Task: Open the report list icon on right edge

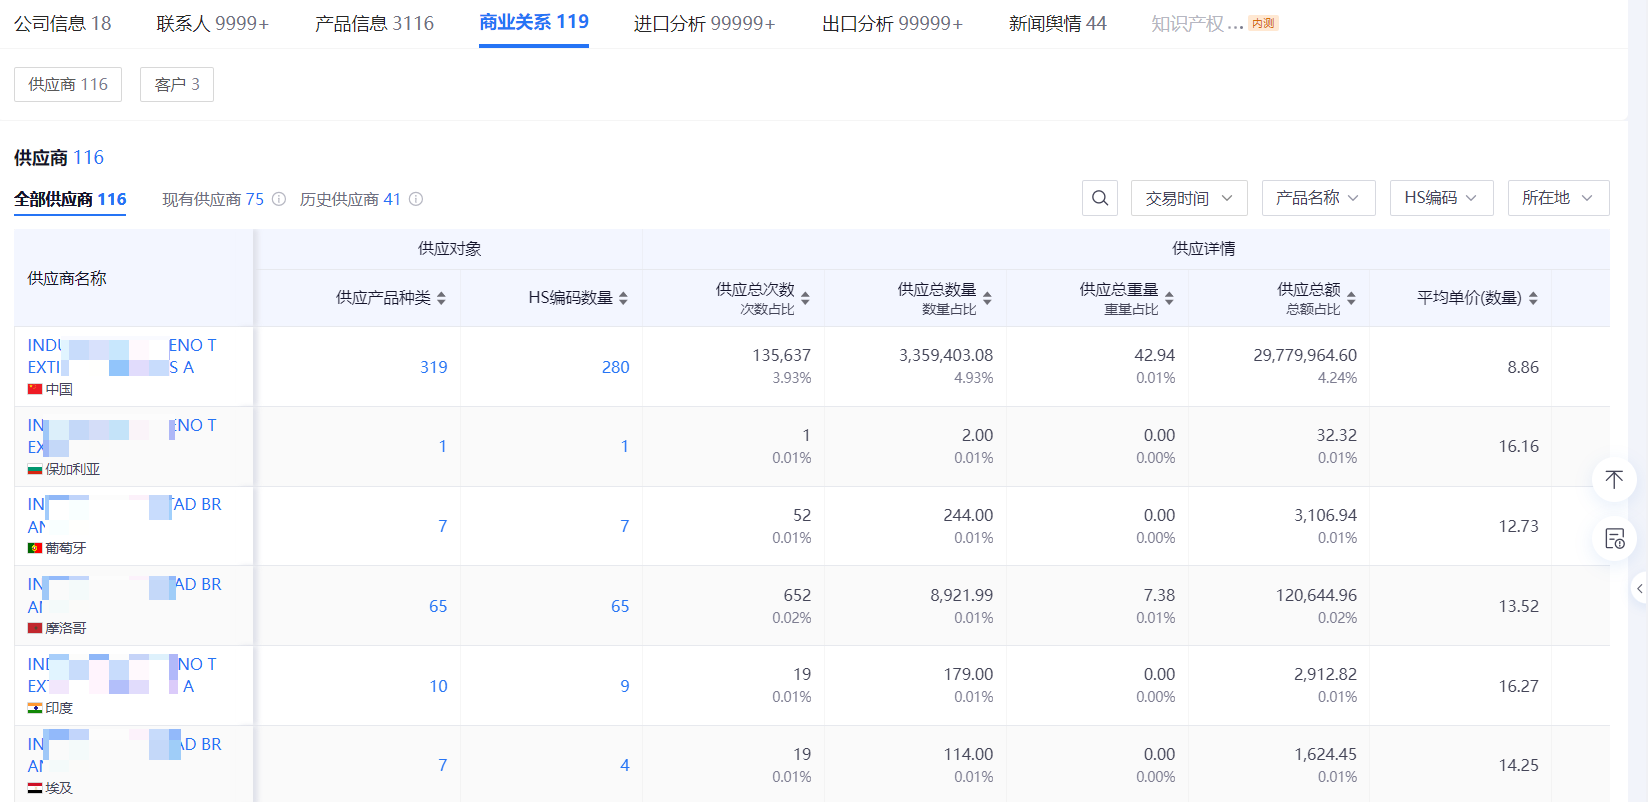Action: 1614,539
